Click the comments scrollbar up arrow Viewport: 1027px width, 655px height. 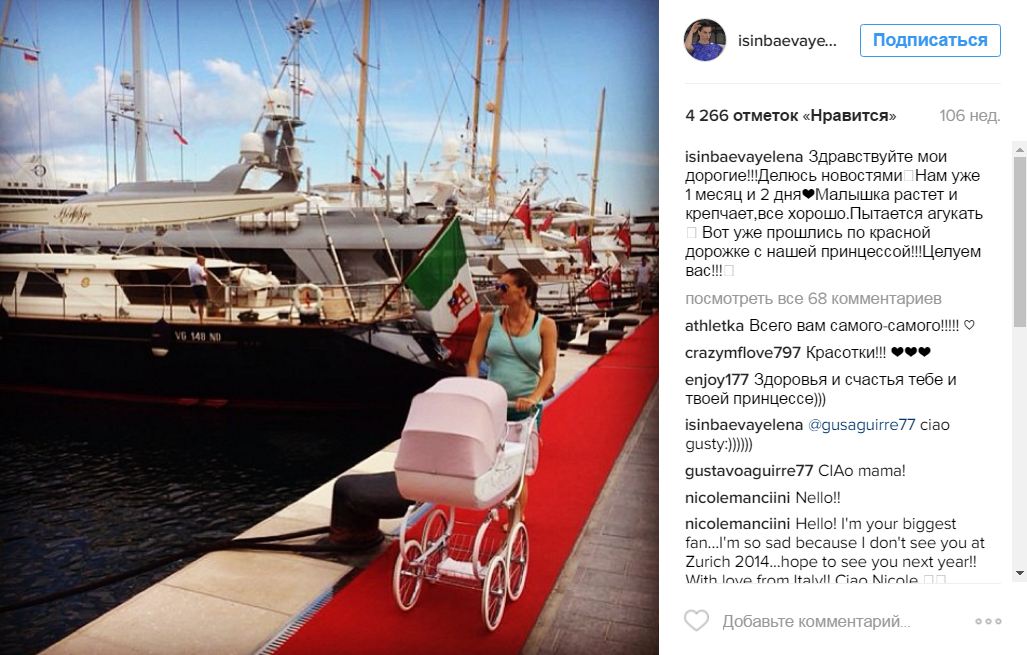click(1020, 149)
